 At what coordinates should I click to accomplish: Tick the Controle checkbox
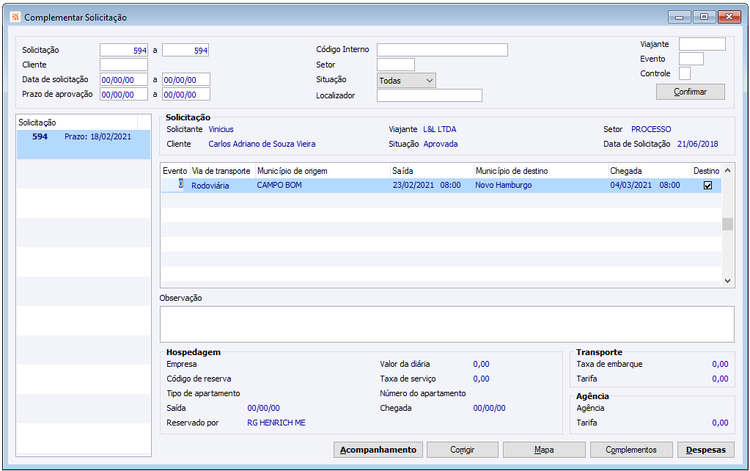pyautogui.click(x=684, y=73)
